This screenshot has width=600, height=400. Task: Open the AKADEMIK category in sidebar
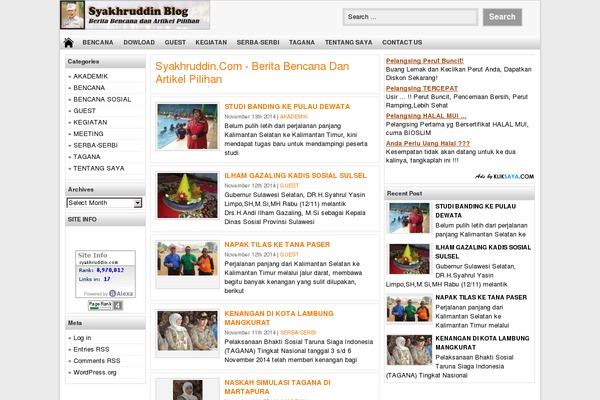click(x=91, y=76)
